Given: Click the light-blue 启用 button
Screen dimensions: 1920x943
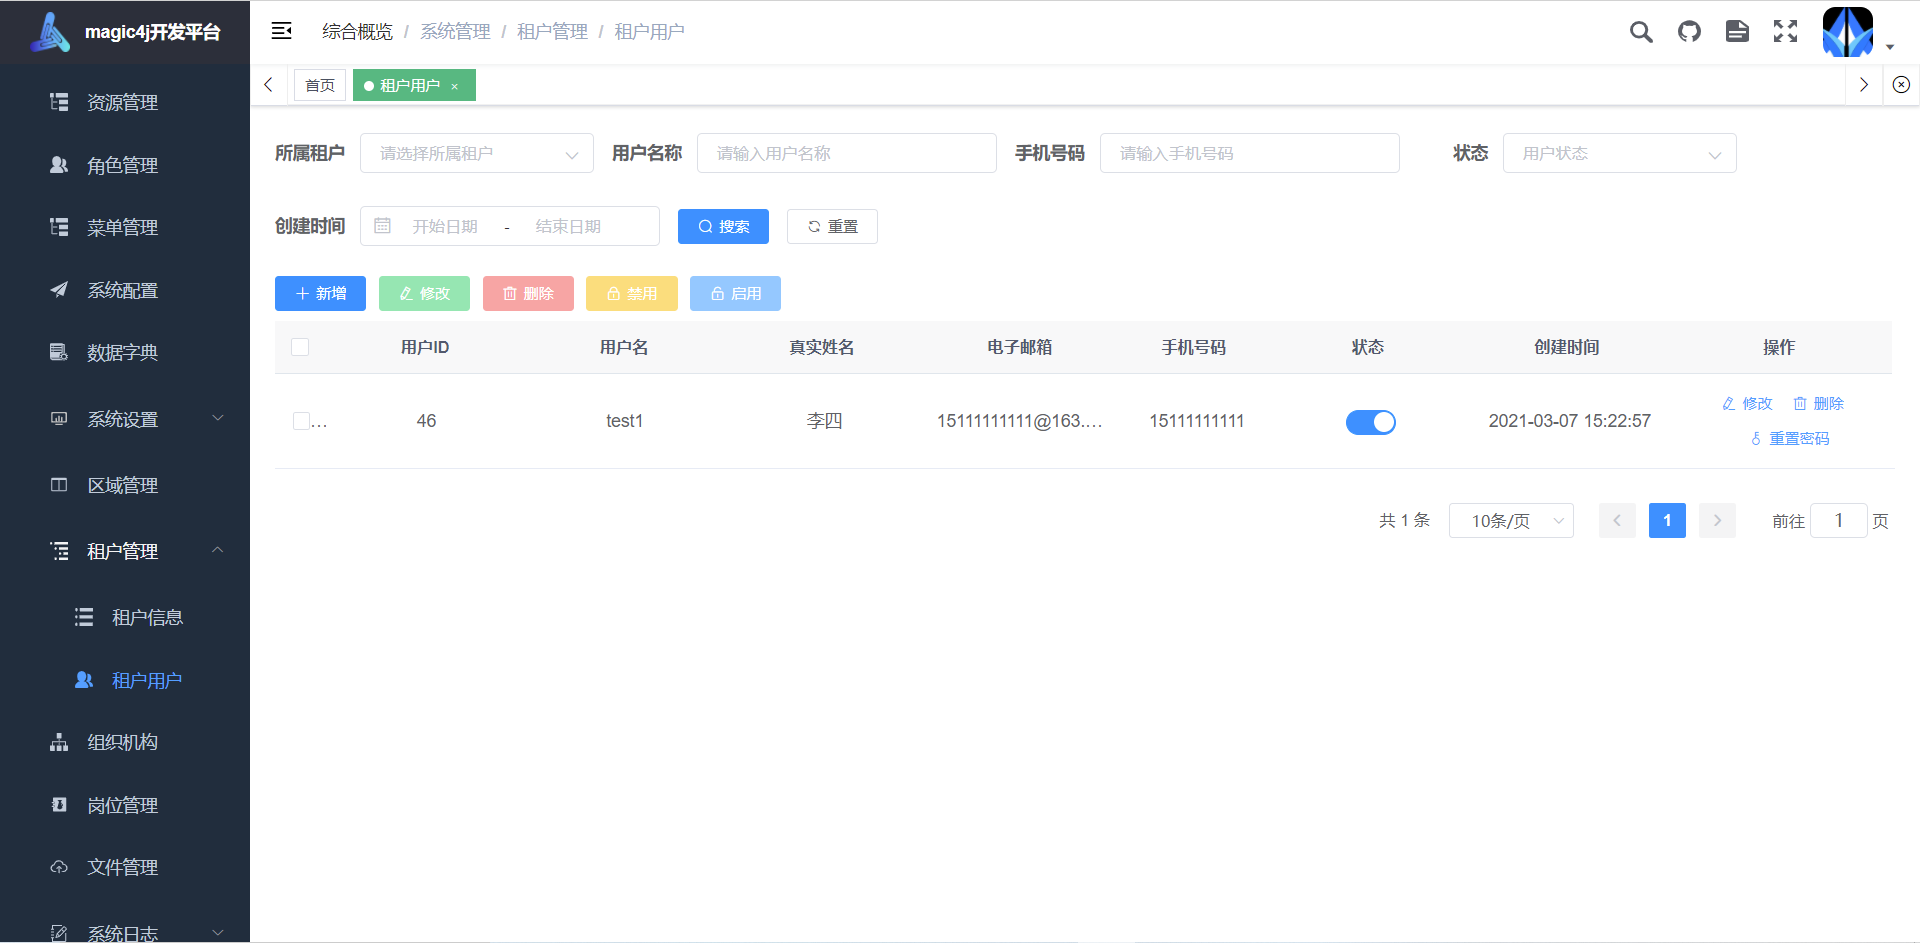Looking at the screenshot, I should point(735,293).
